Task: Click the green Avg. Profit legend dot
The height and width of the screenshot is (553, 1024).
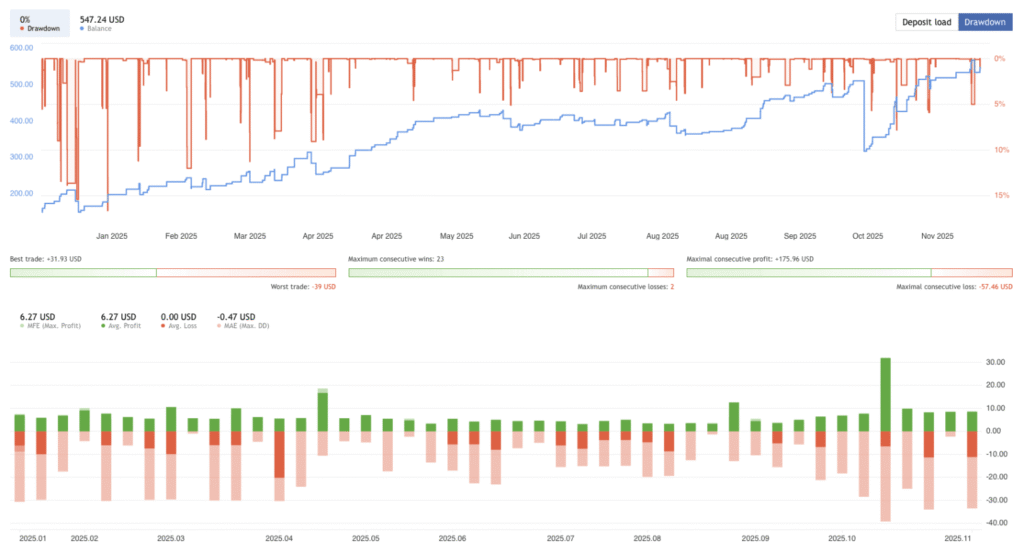Action: tap(104, 327)
